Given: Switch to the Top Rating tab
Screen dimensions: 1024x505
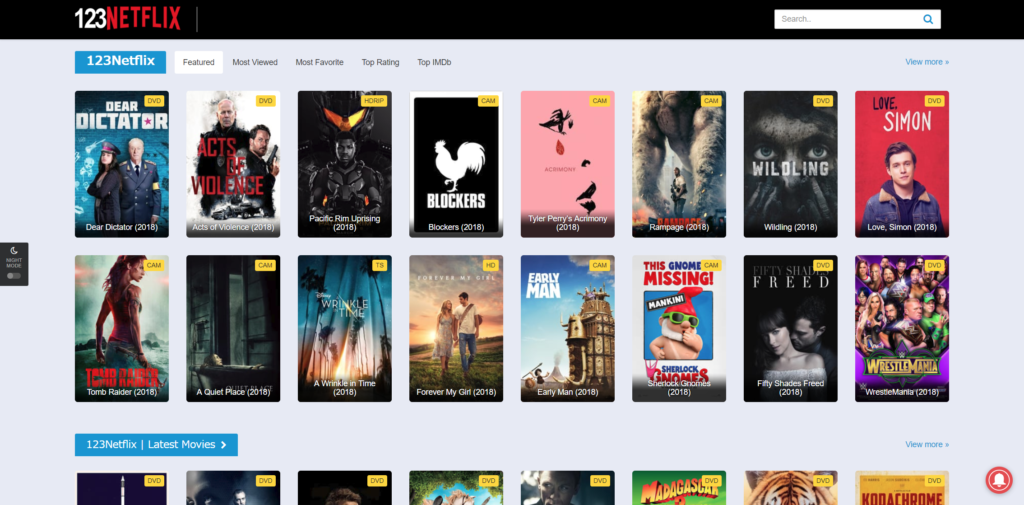Looking at the screenshot, I should point(380,62).
